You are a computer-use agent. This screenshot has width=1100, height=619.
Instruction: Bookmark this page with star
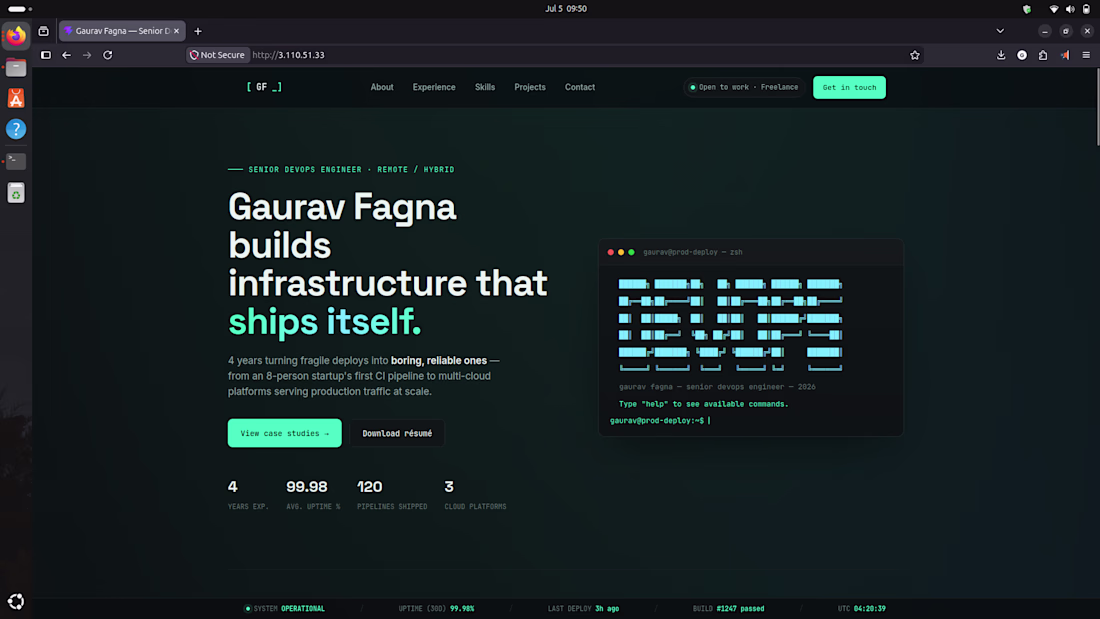point(915,55)
